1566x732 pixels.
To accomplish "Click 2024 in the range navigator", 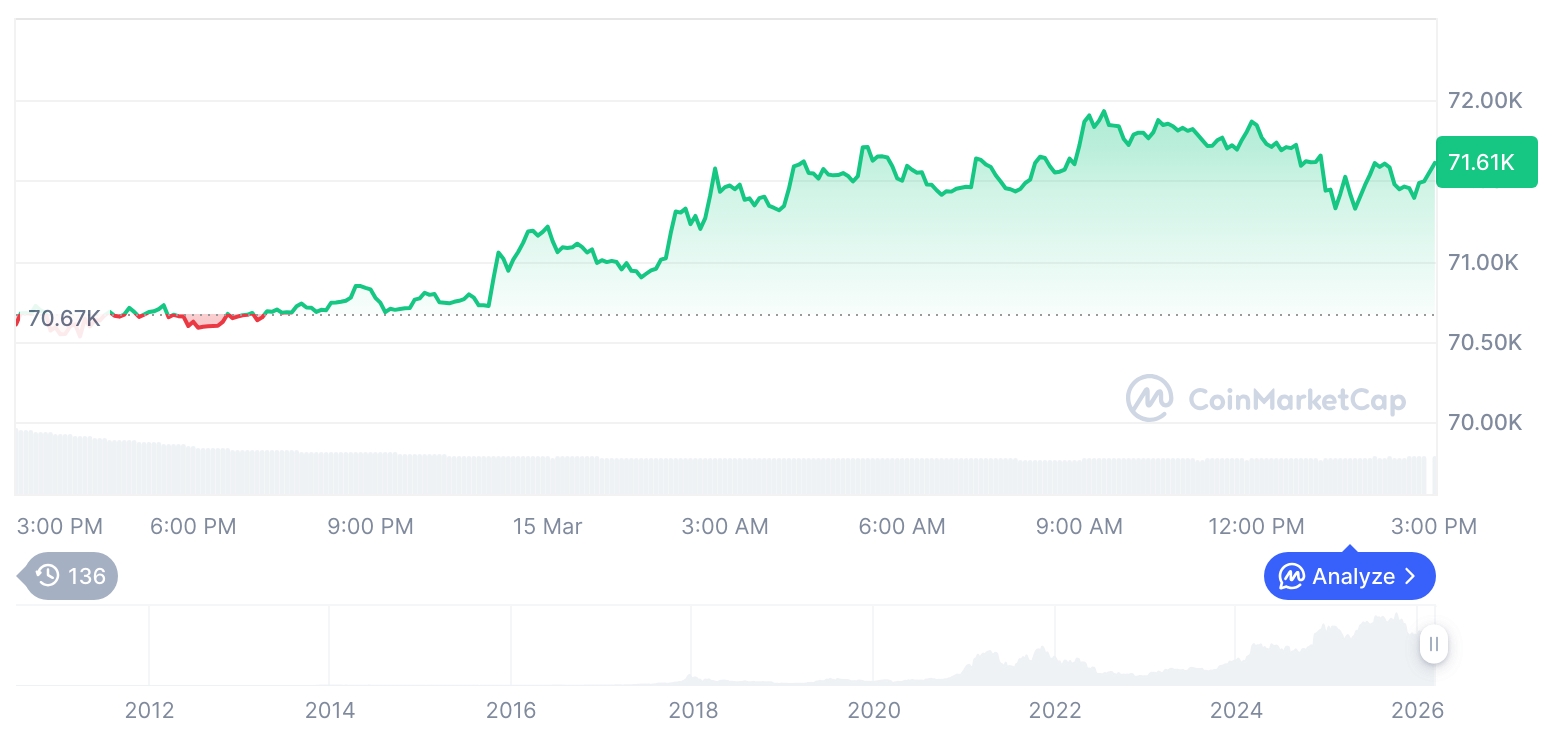I will [x=1236, y=710].
